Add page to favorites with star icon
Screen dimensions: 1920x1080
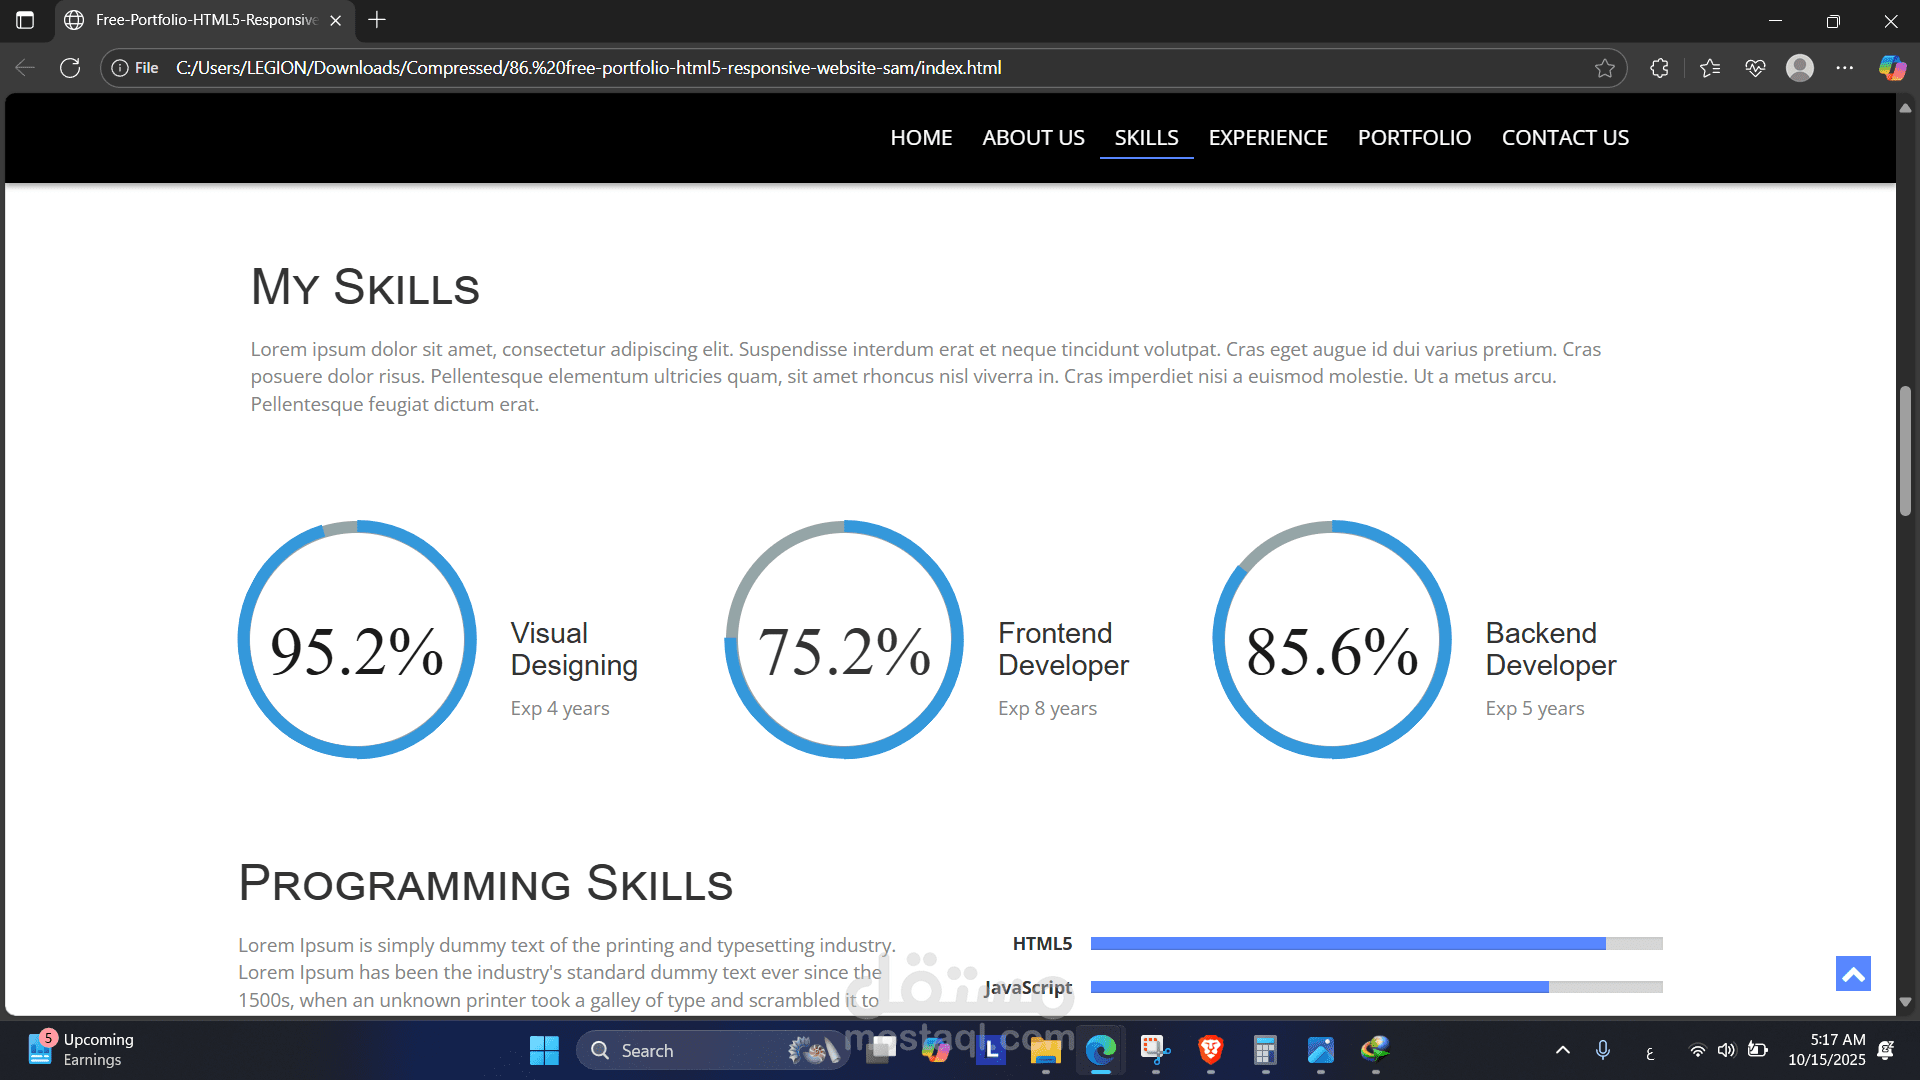pyautogui.click(x=1605, y=68)
